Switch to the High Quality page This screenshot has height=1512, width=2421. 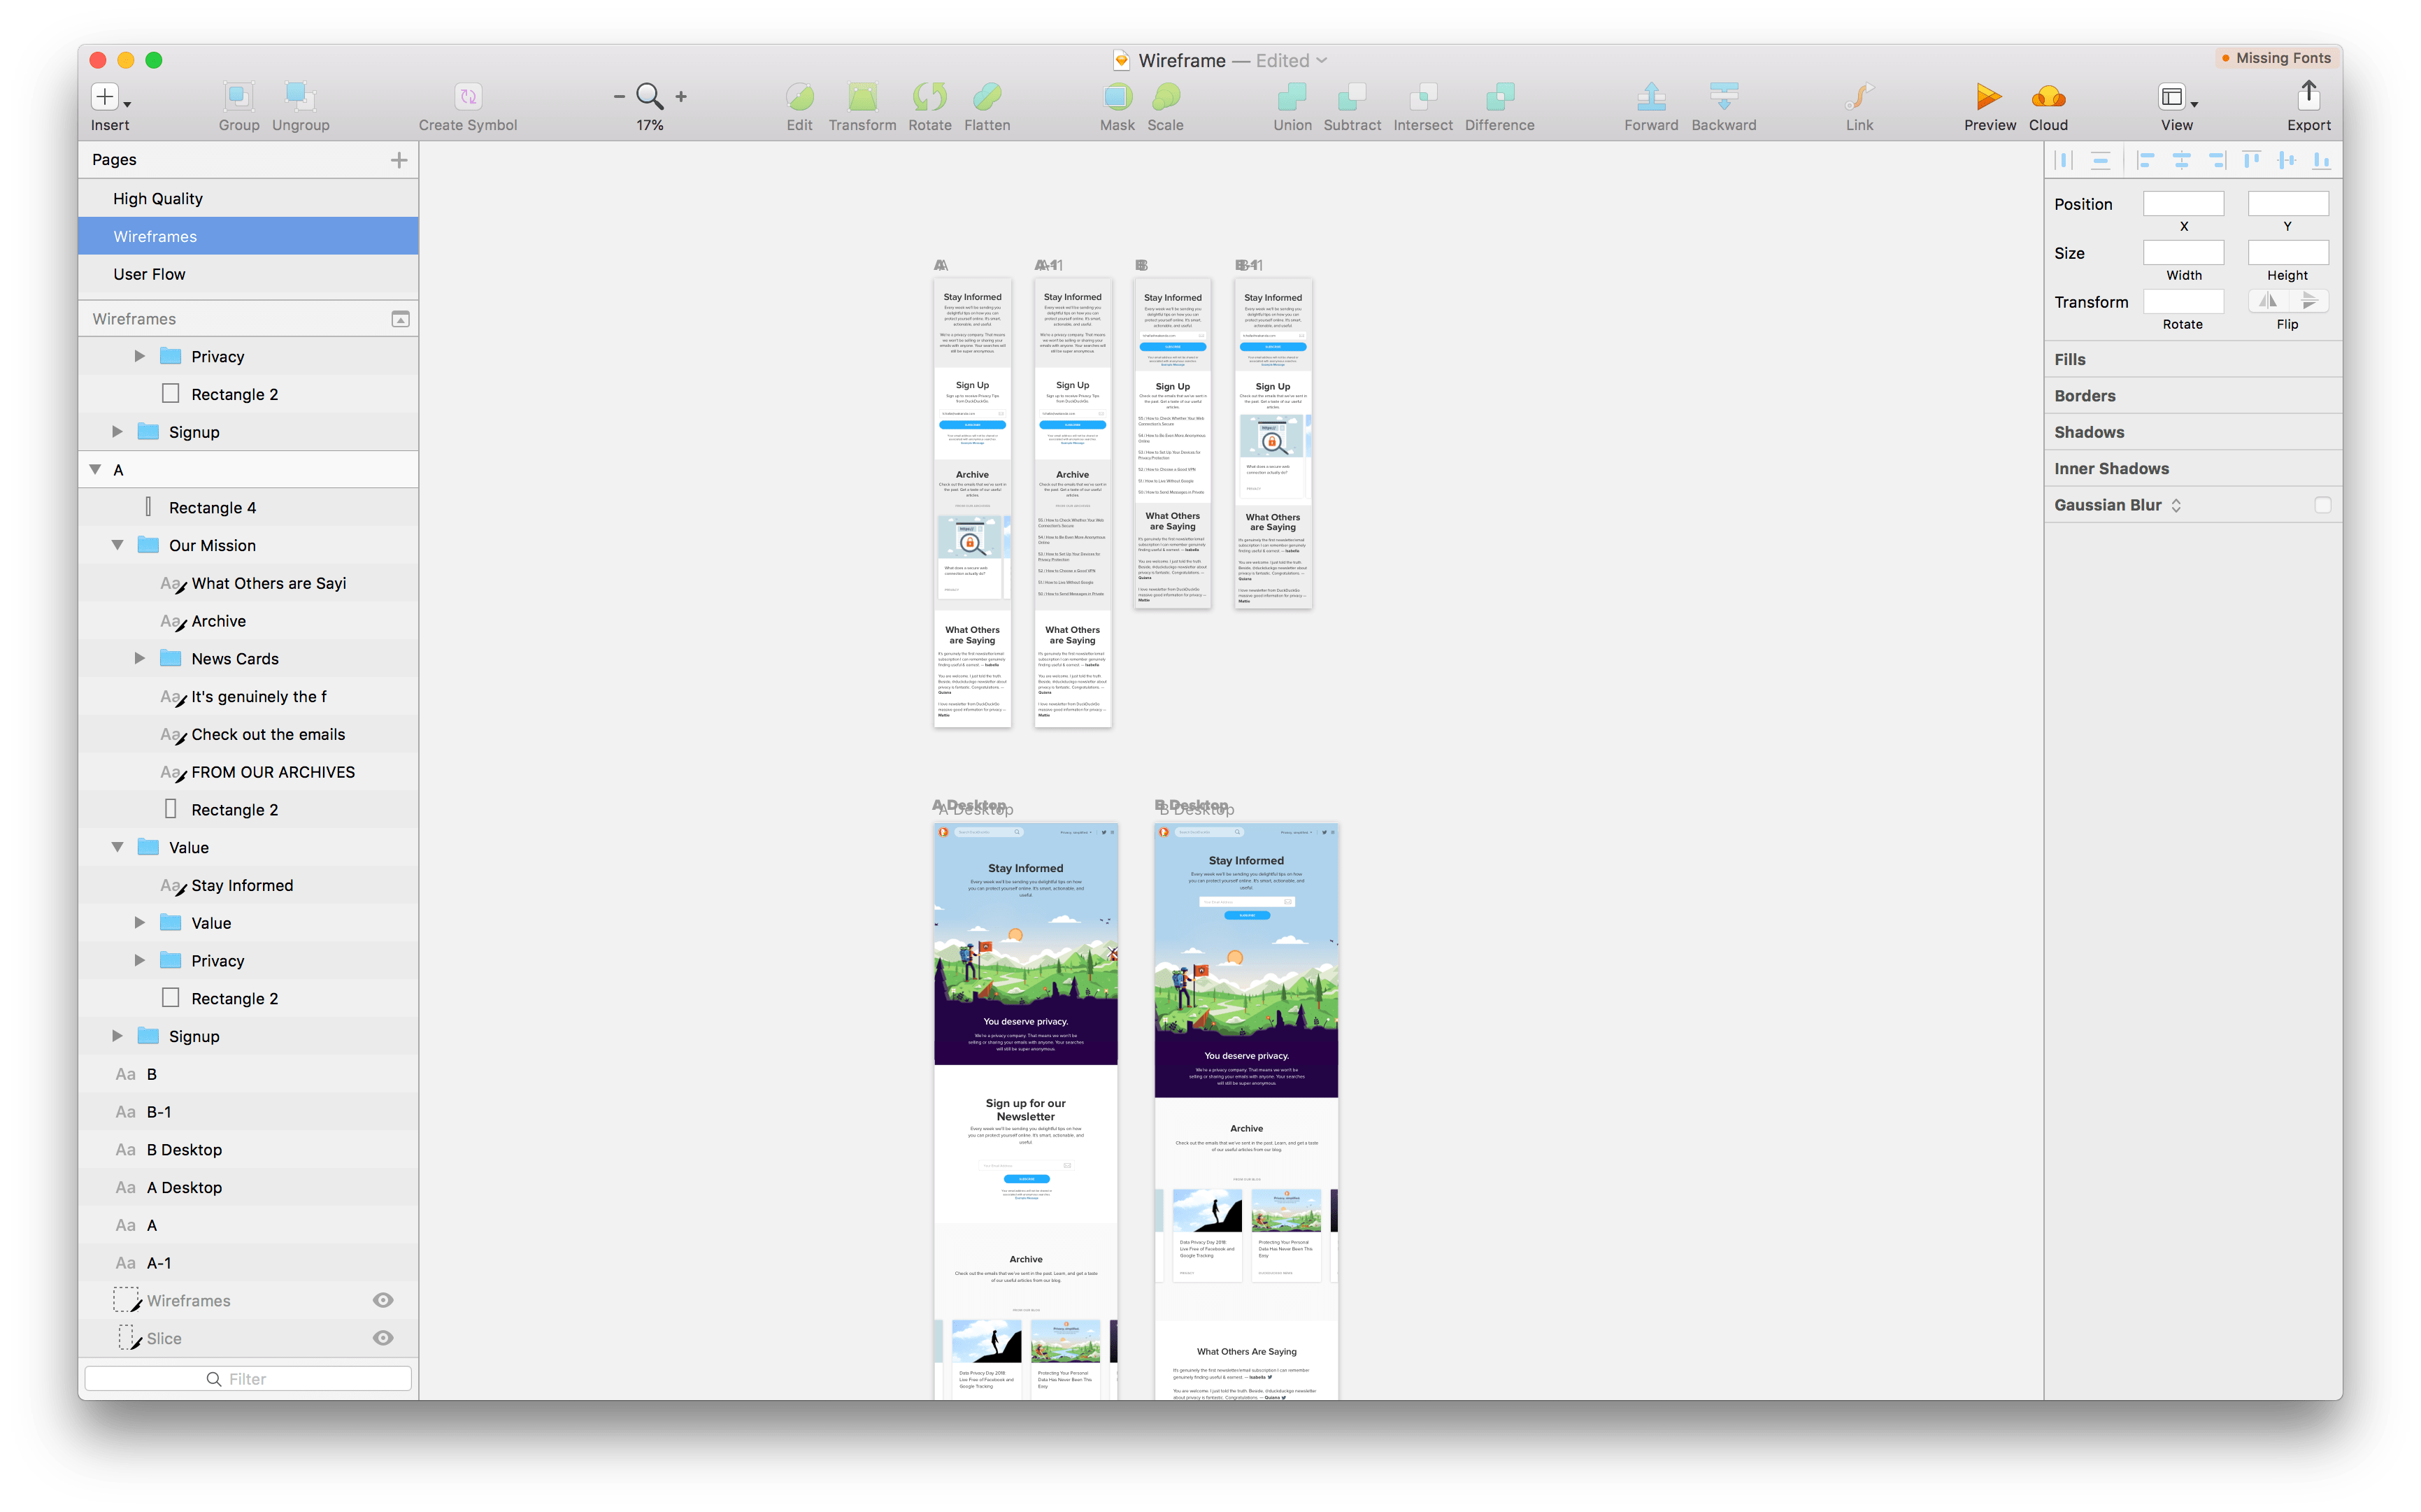click(x=158, y=198)
